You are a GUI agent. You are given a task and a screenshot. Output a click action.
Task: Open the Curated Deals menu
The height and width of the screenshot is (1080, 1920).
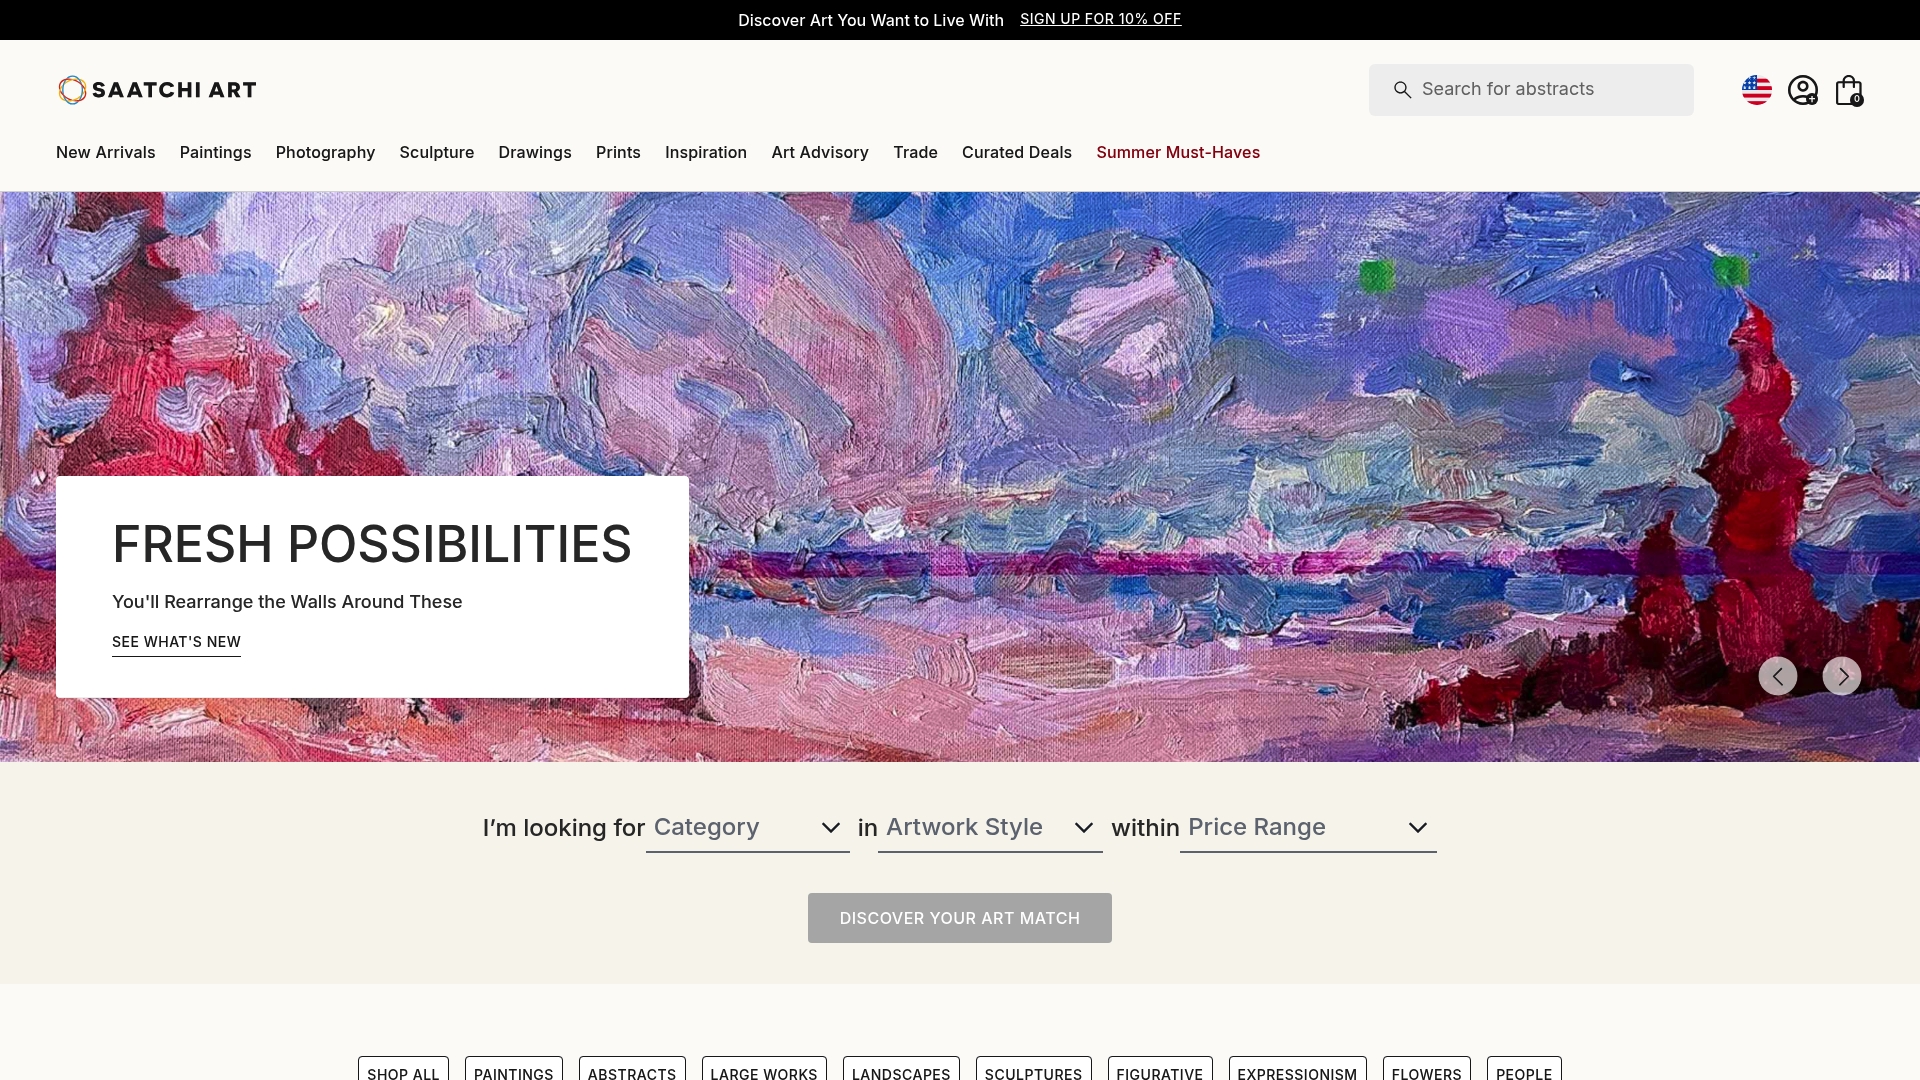coord(1017,152)
